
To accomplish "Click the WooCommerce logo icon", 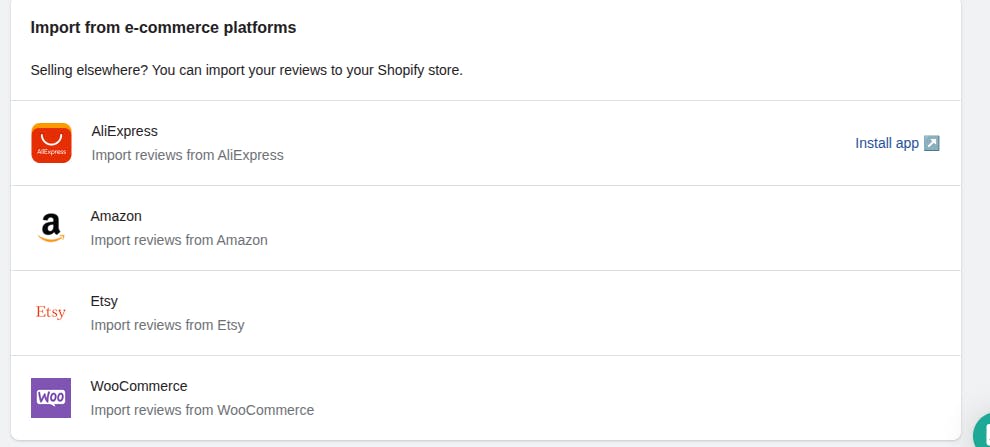I will click(51, 398).
